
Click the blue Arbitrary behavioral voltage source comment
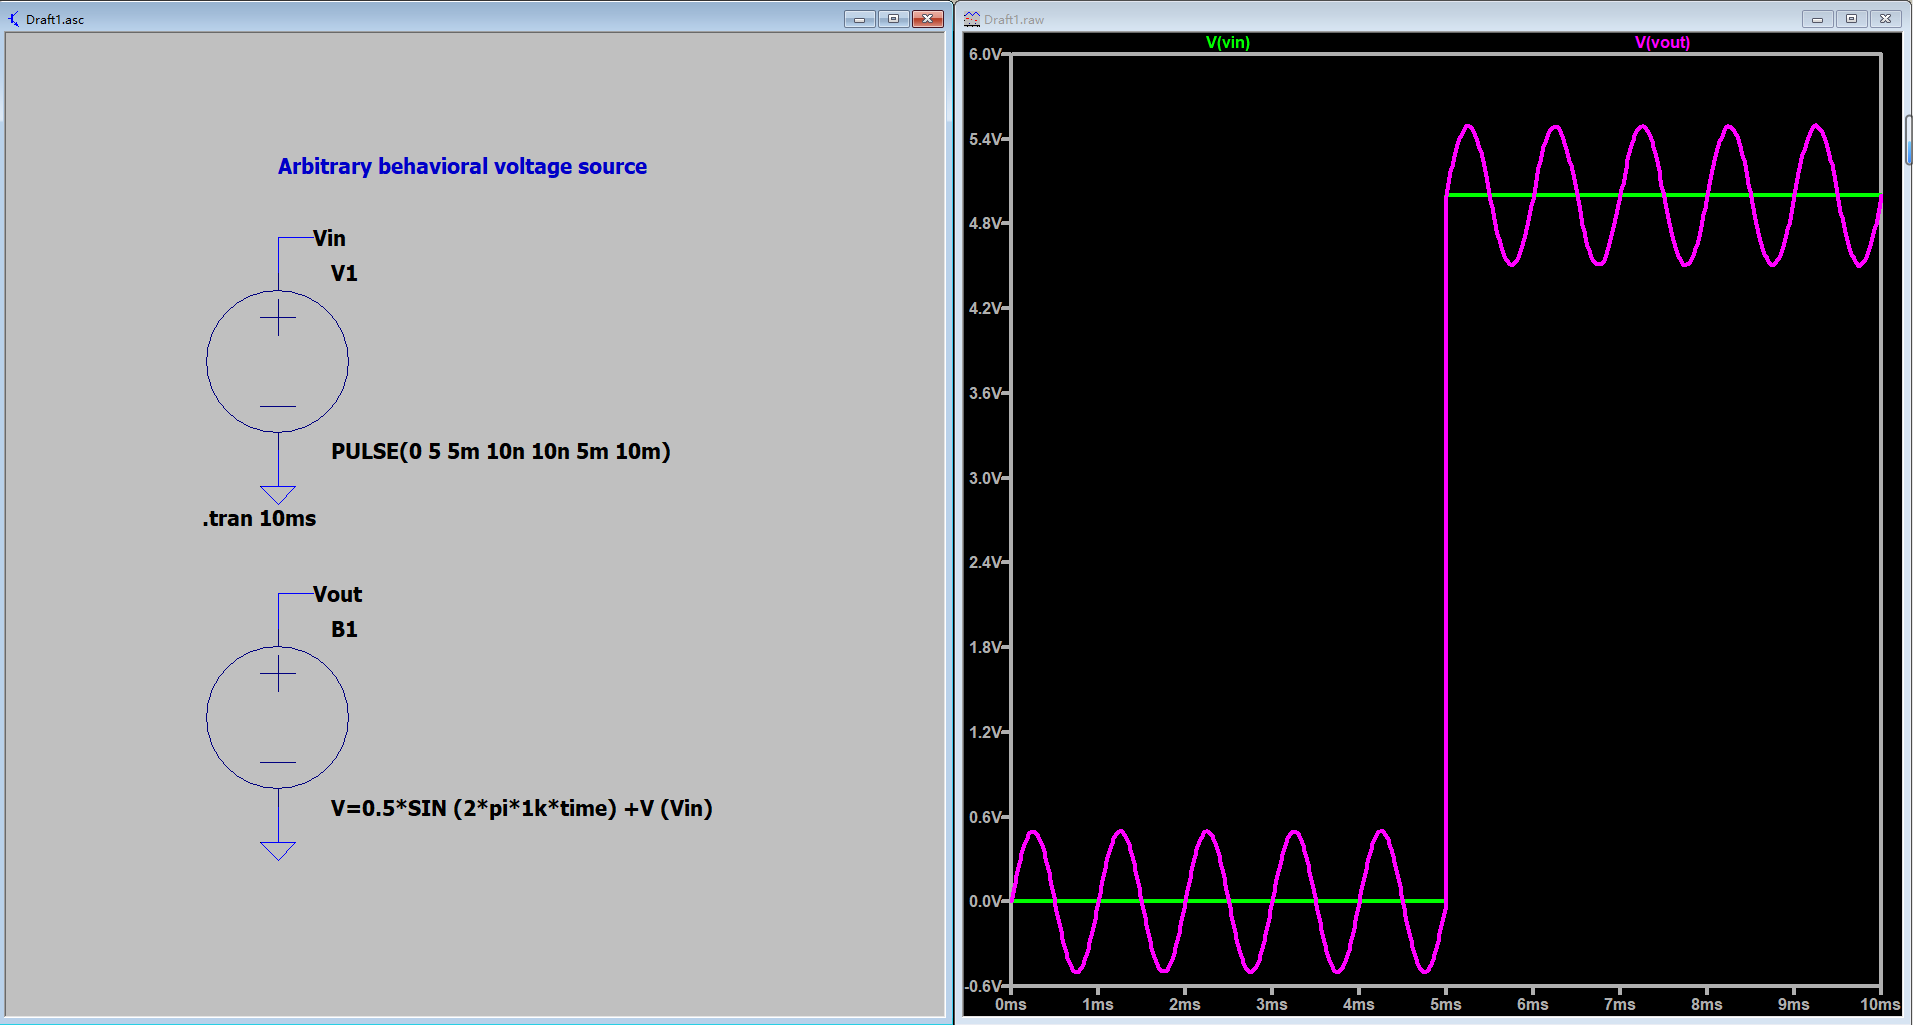[462, 166]
